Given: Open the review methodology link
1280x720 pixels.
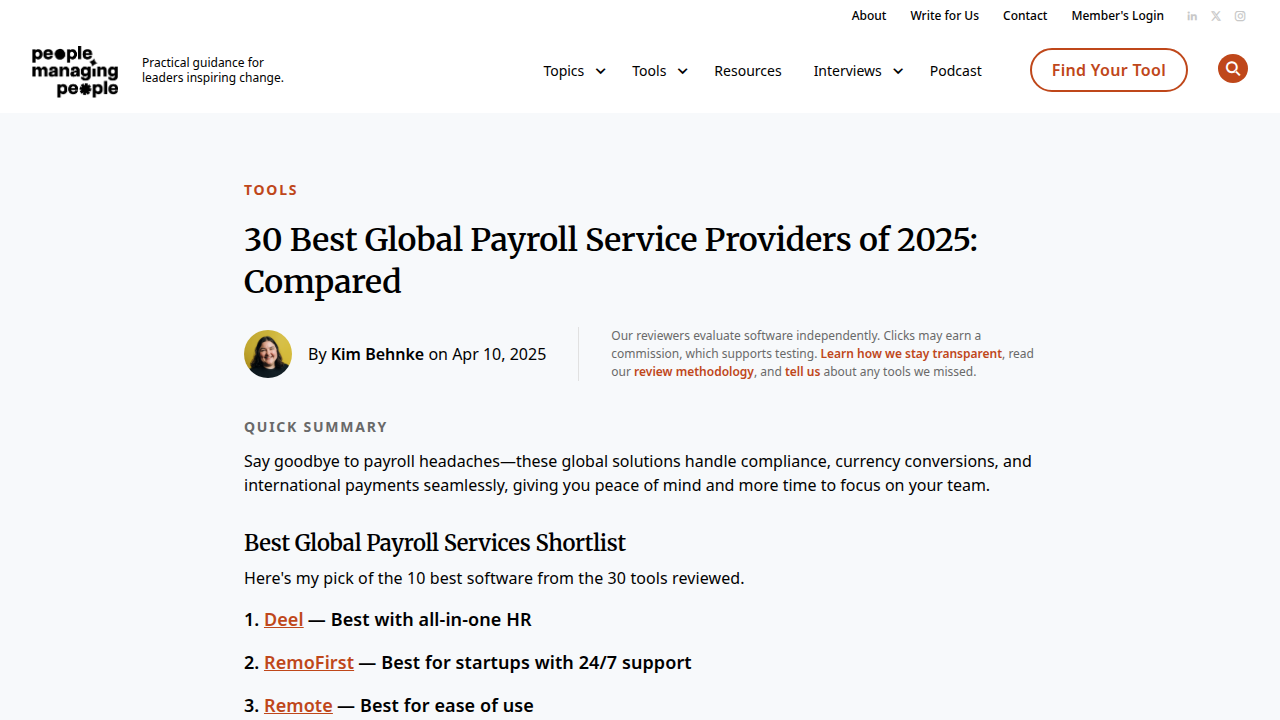Looking at the screenshot, I should 694,372.
